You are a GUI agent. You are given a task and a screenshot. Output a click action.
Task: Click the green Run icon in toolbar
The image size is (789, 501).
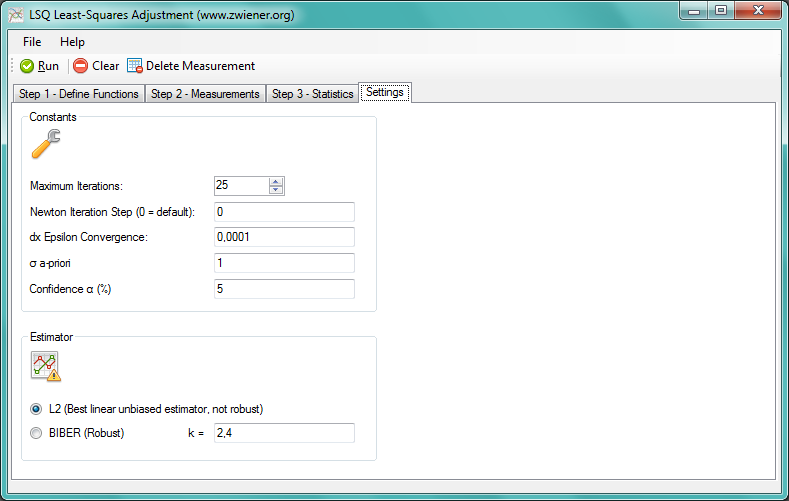27,66
